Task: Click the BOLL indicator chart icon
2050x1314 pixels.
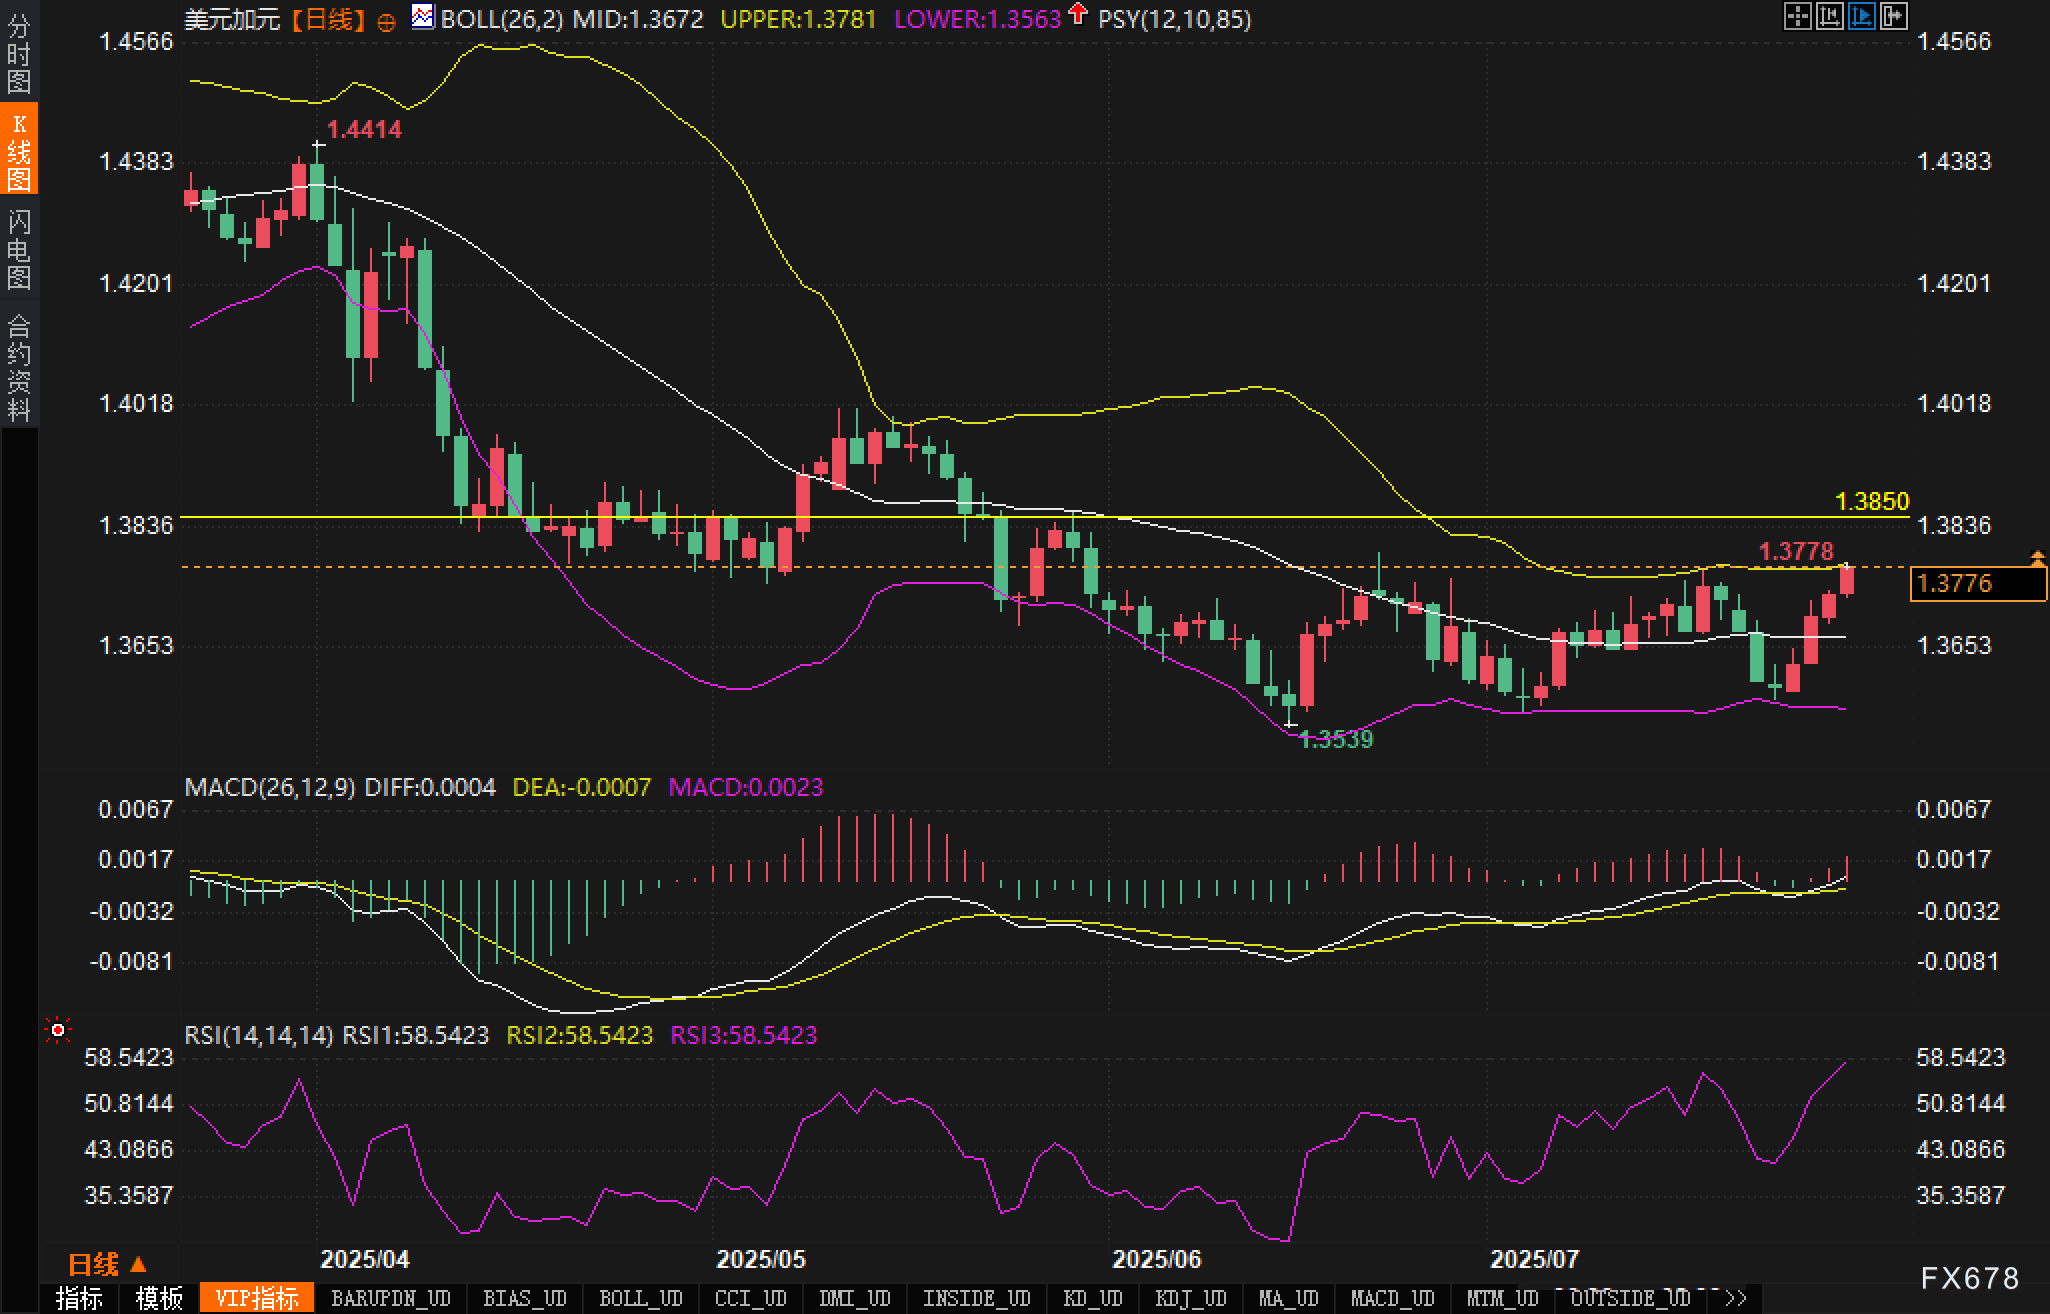Action: (x=423, y=17)
